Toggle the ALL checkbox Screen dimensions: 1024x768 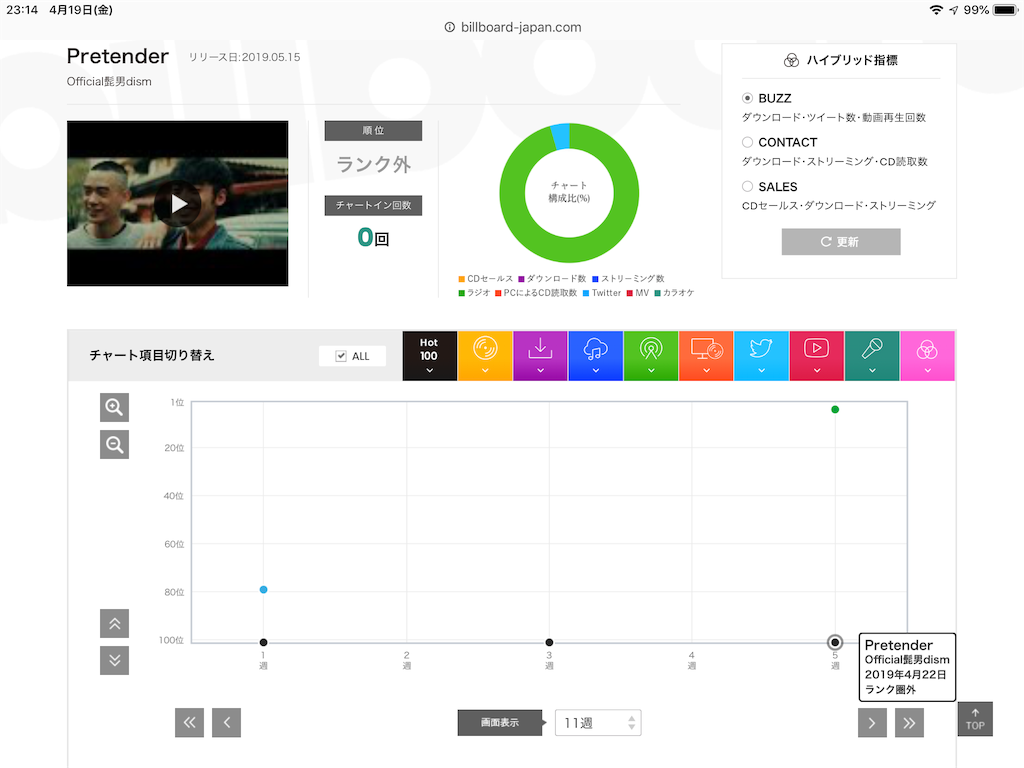341,356
